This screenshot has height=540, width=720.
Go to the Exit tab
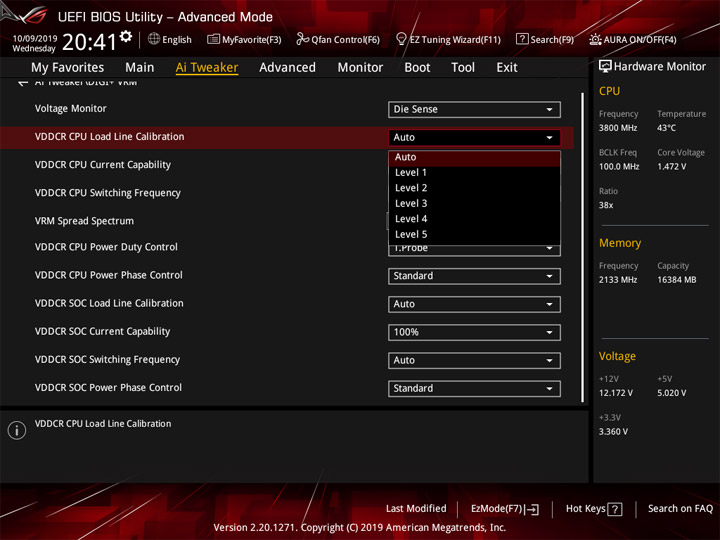(x=506, y=68)
